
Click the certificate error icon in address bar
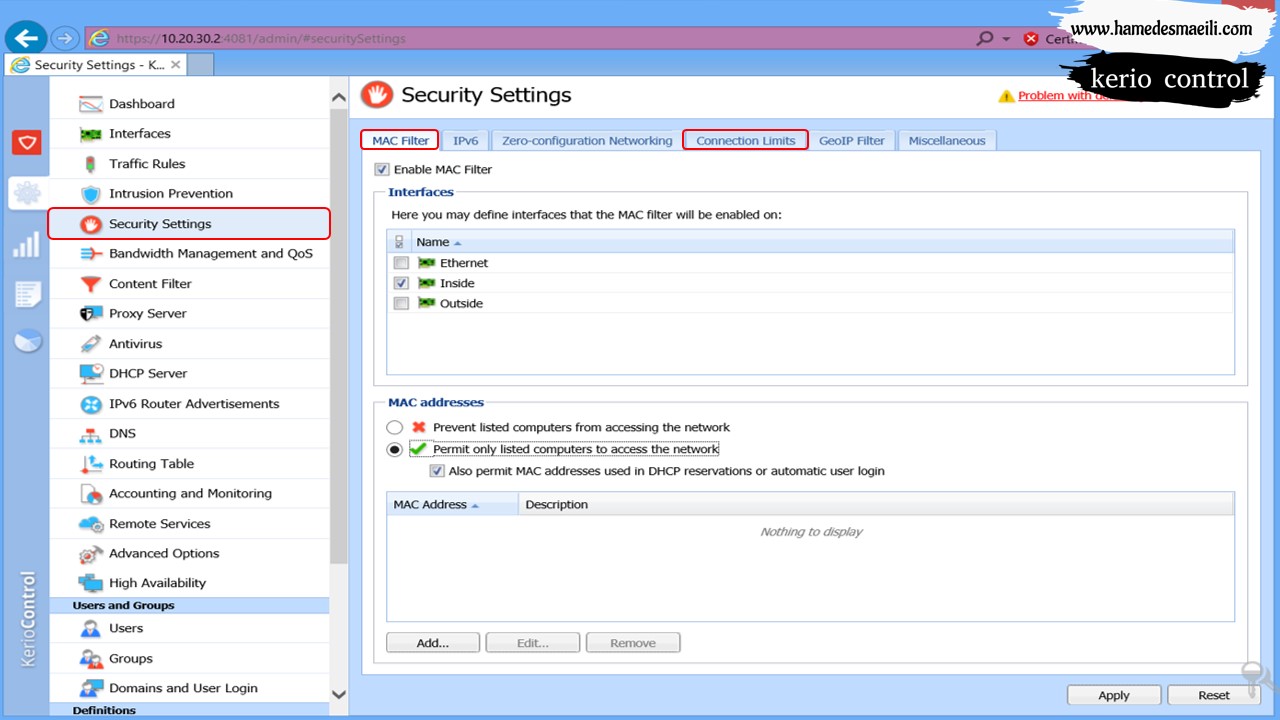1031,39
